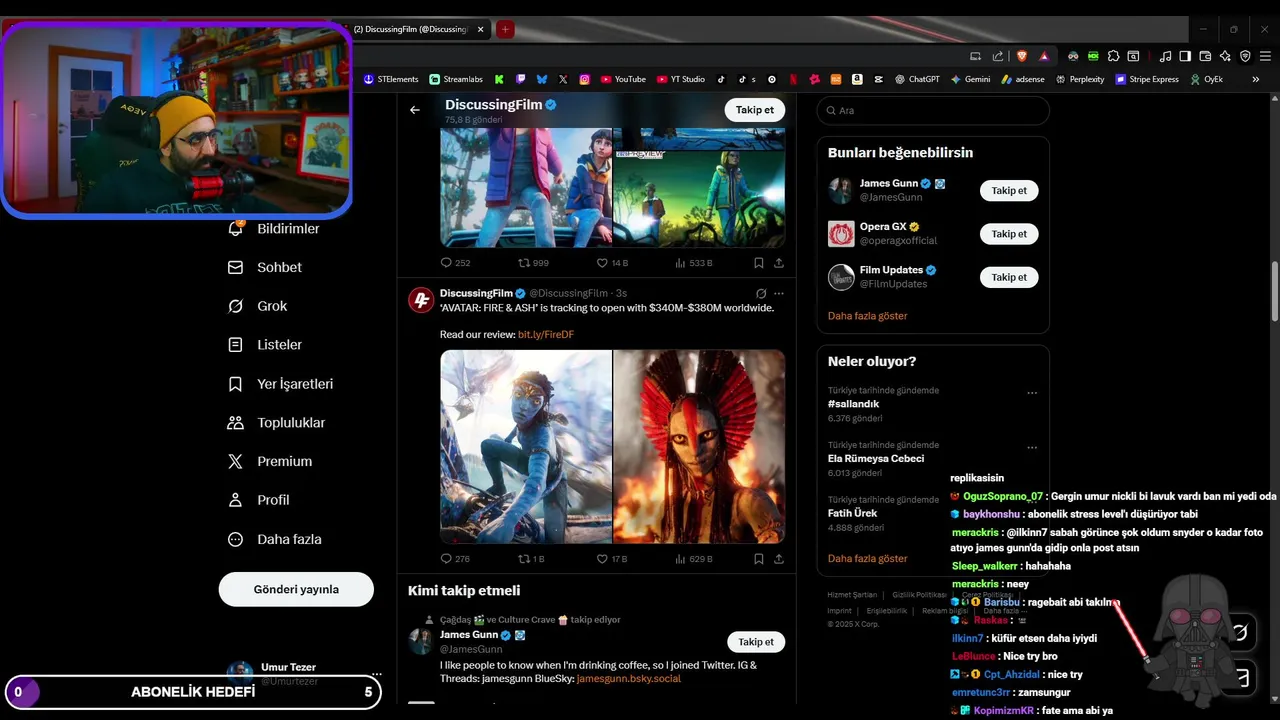1280x720 pixels.
Task: Open the browser hamburger menu
Action: 1265,56
